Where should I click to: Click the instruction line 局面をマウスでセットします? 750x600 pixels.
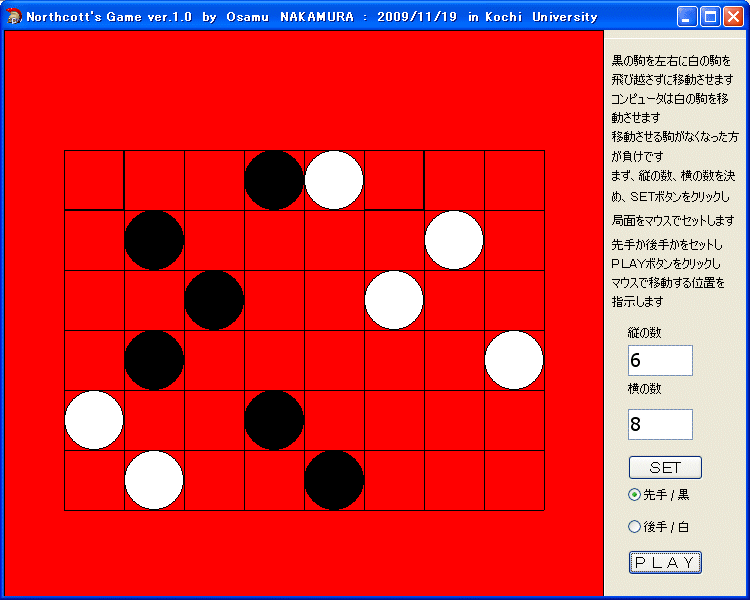coord(673,221)
